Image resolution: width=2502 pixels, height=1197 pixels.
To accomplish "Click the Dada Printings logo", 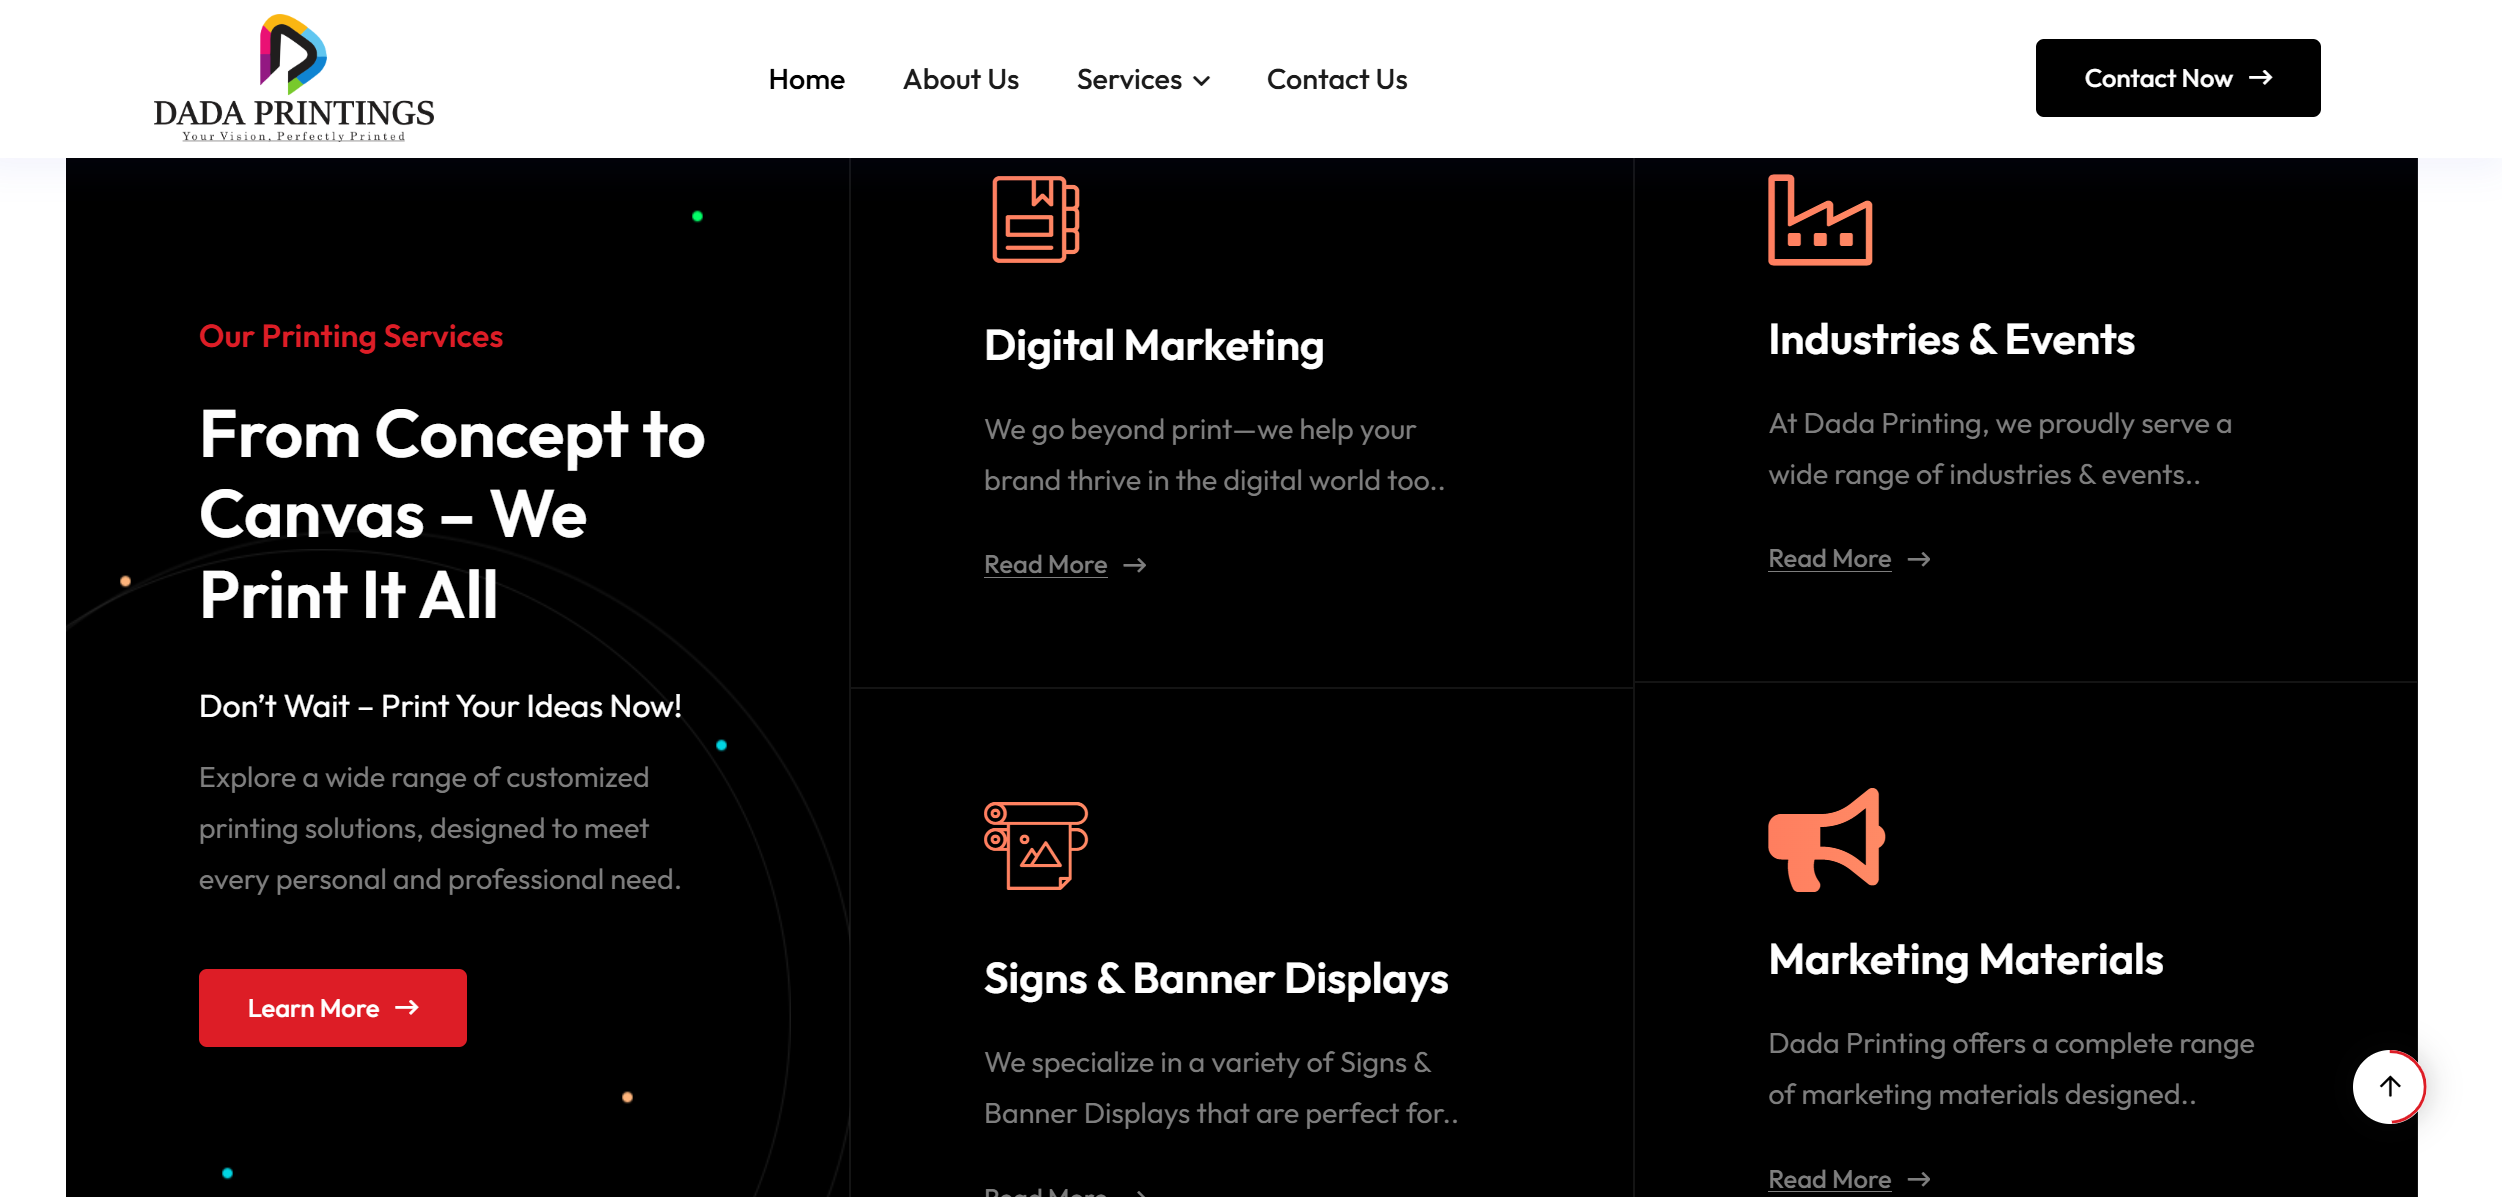I will pyautogui.click(x=293, y=78).
